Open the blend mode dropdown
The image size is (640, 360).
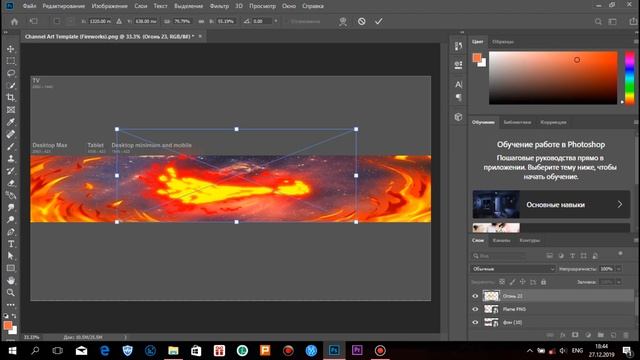pyautogui.click(x=513, y=269)
